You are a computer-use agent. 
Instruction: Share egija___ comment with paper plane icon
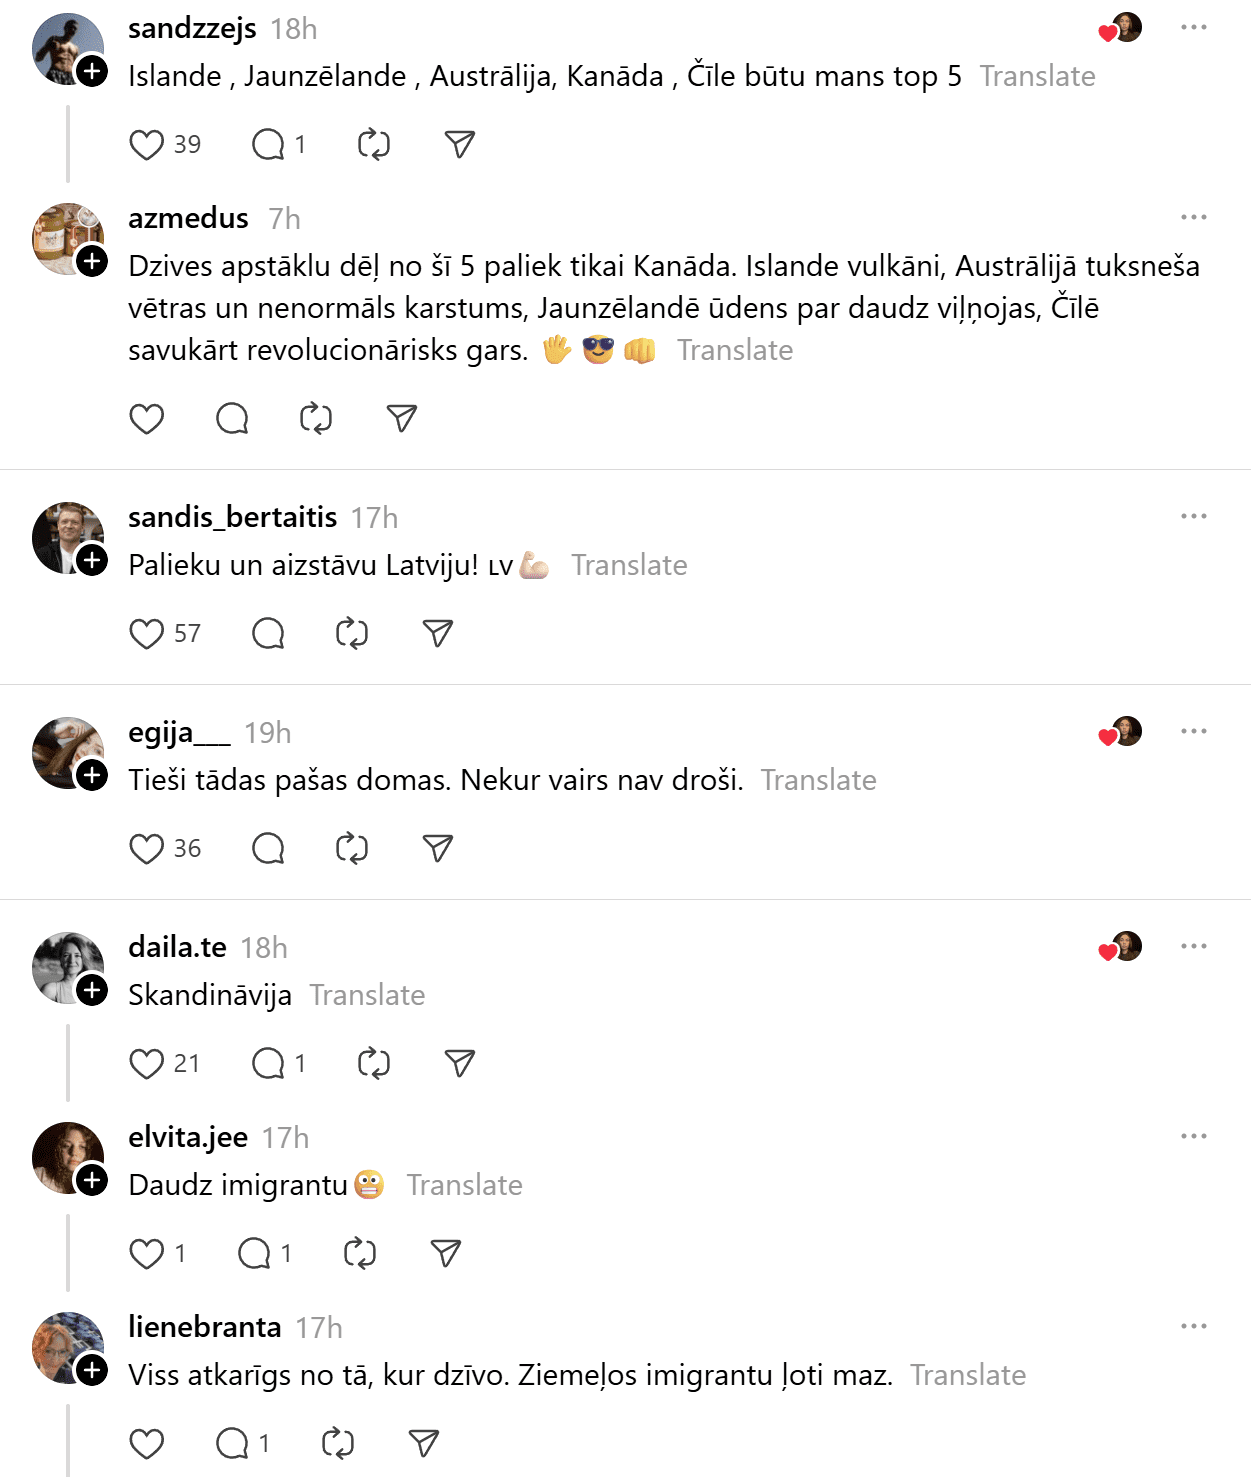pos(438,849)
